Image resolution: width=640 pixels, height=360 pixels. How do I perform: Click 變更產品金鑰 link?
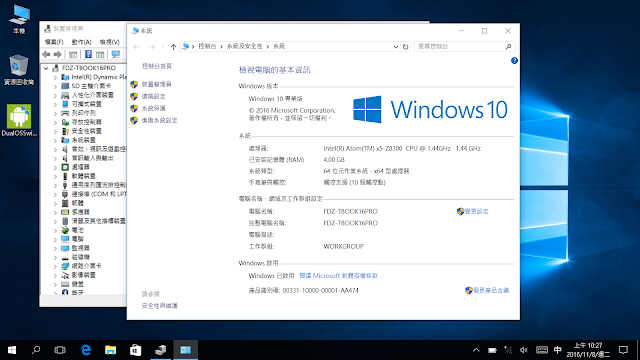click(x=491, y=290)
